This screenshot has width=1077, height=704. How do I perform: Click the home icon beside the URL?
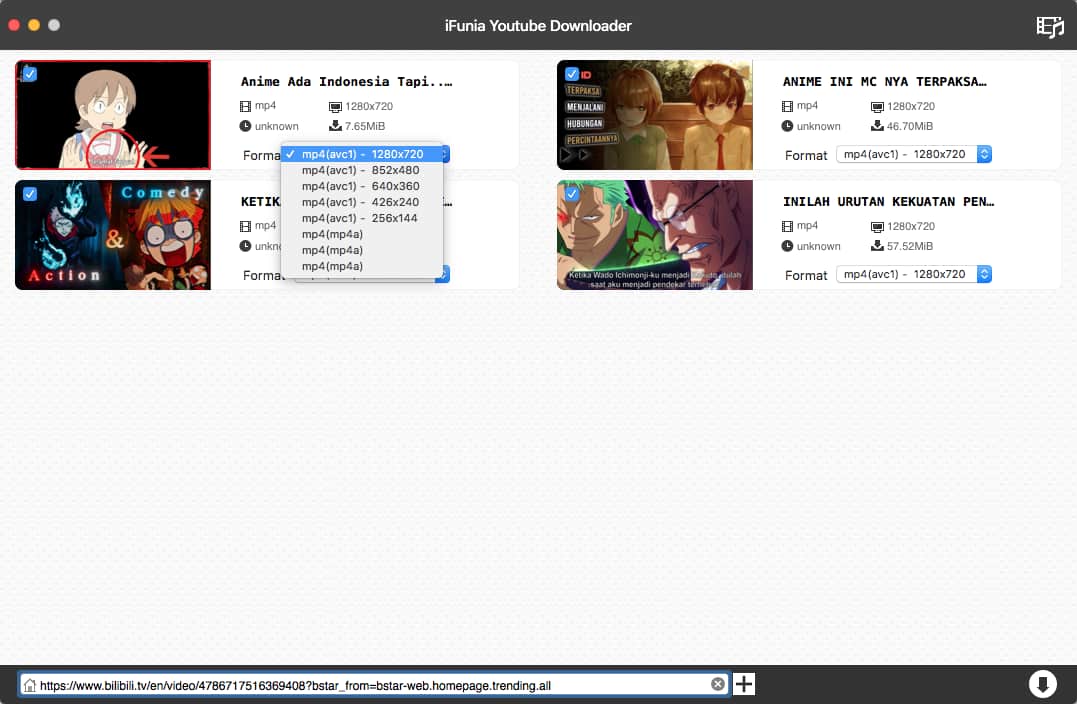pyautogui.click(x=30, y=685)
